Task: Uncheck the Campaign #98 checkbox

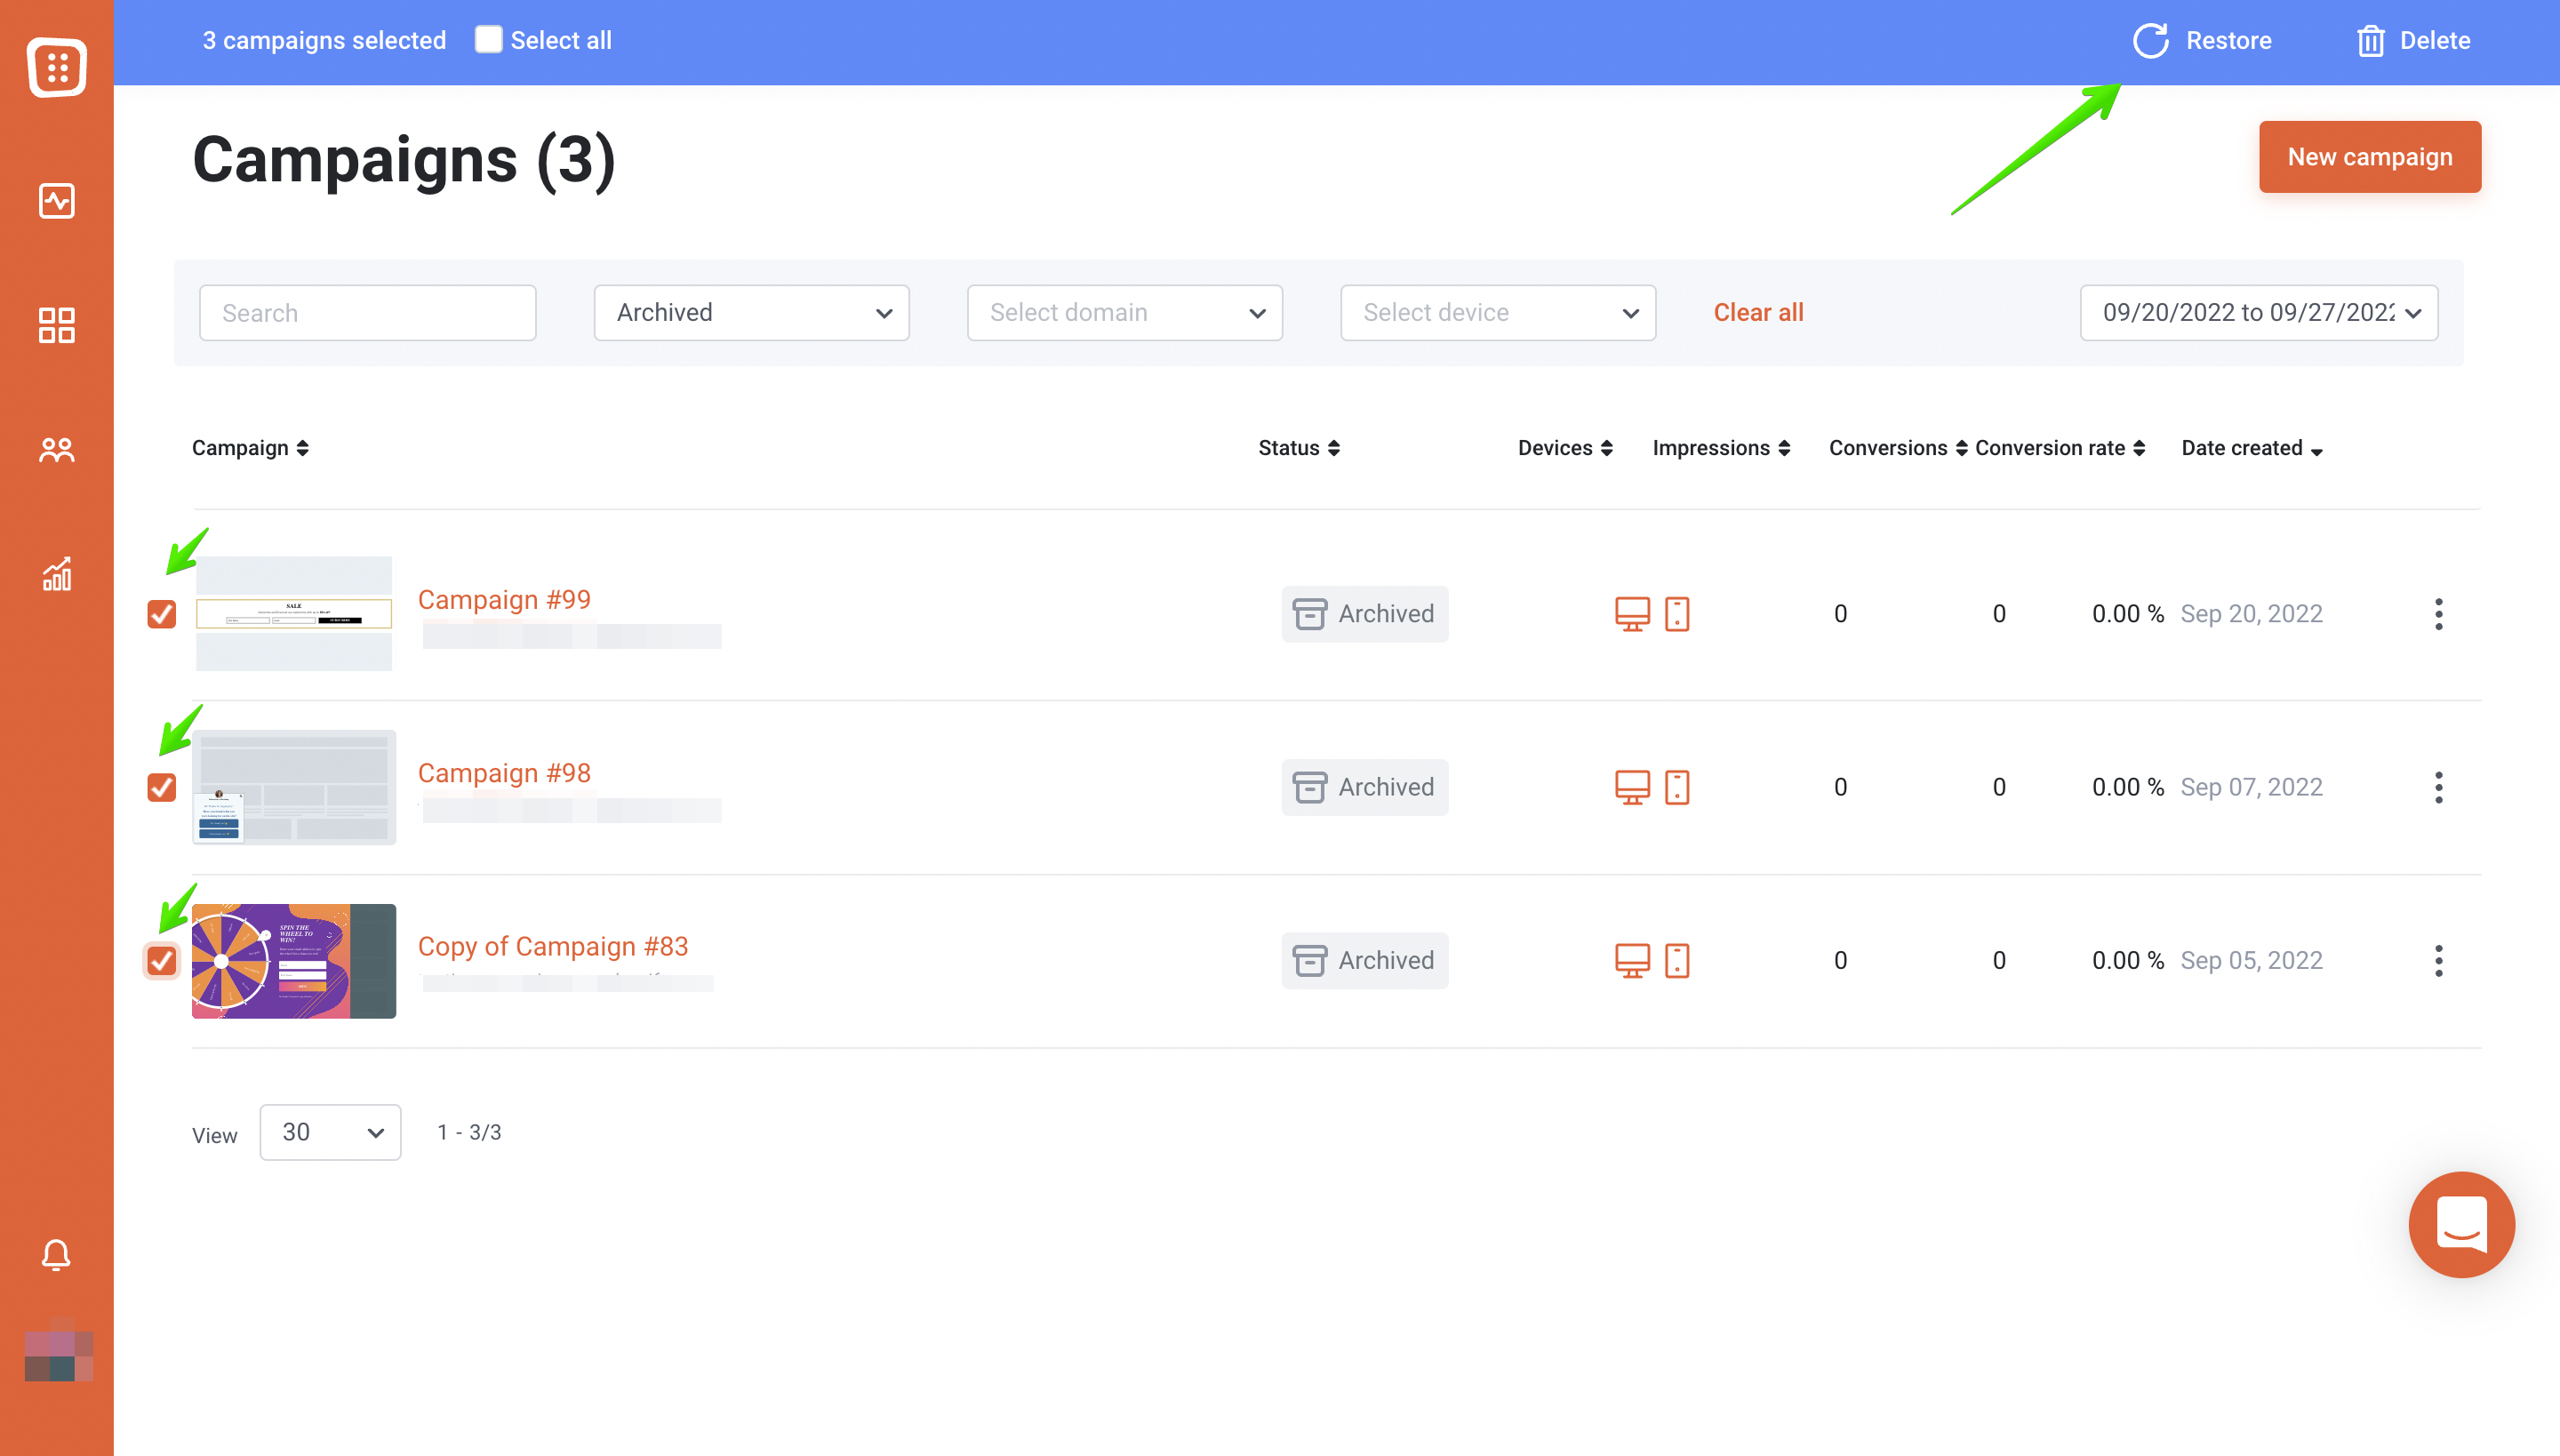Action: tap(161, 787)
